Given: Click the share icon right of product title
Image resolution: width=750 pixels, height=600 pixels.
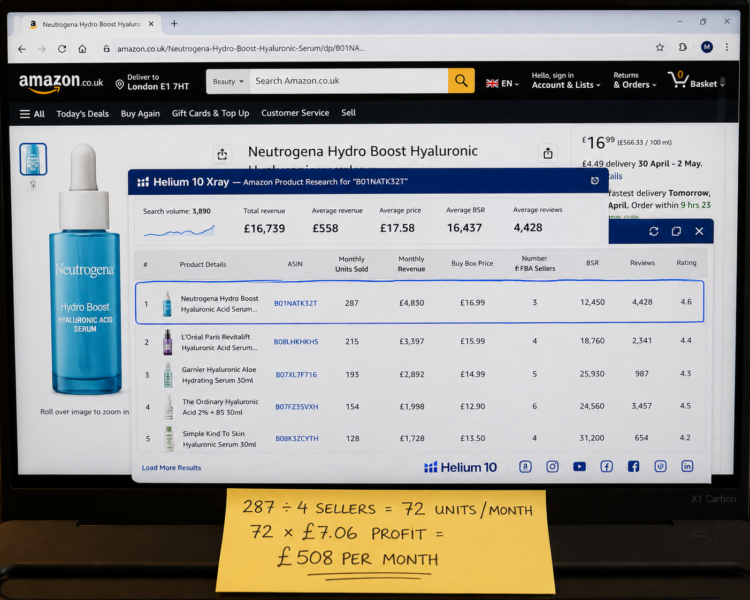Looking at the screenshot, I should pos(548,153).
